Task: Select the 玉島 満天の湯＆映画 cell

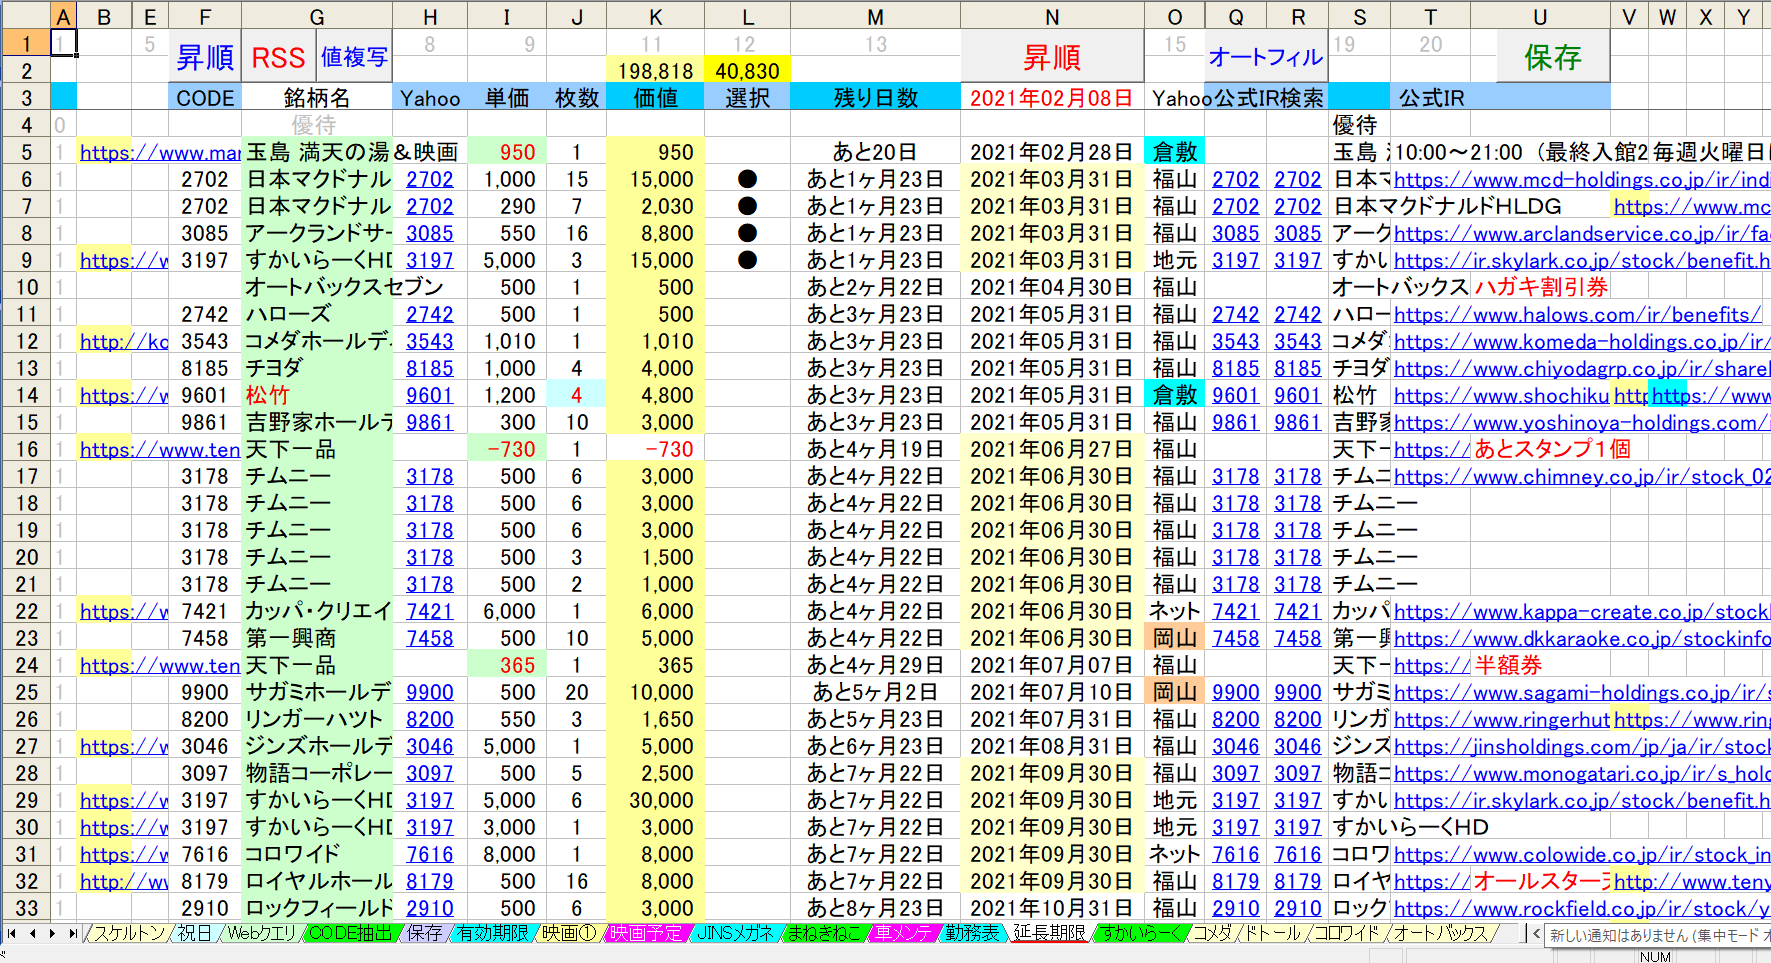Action: coord(317,152)
